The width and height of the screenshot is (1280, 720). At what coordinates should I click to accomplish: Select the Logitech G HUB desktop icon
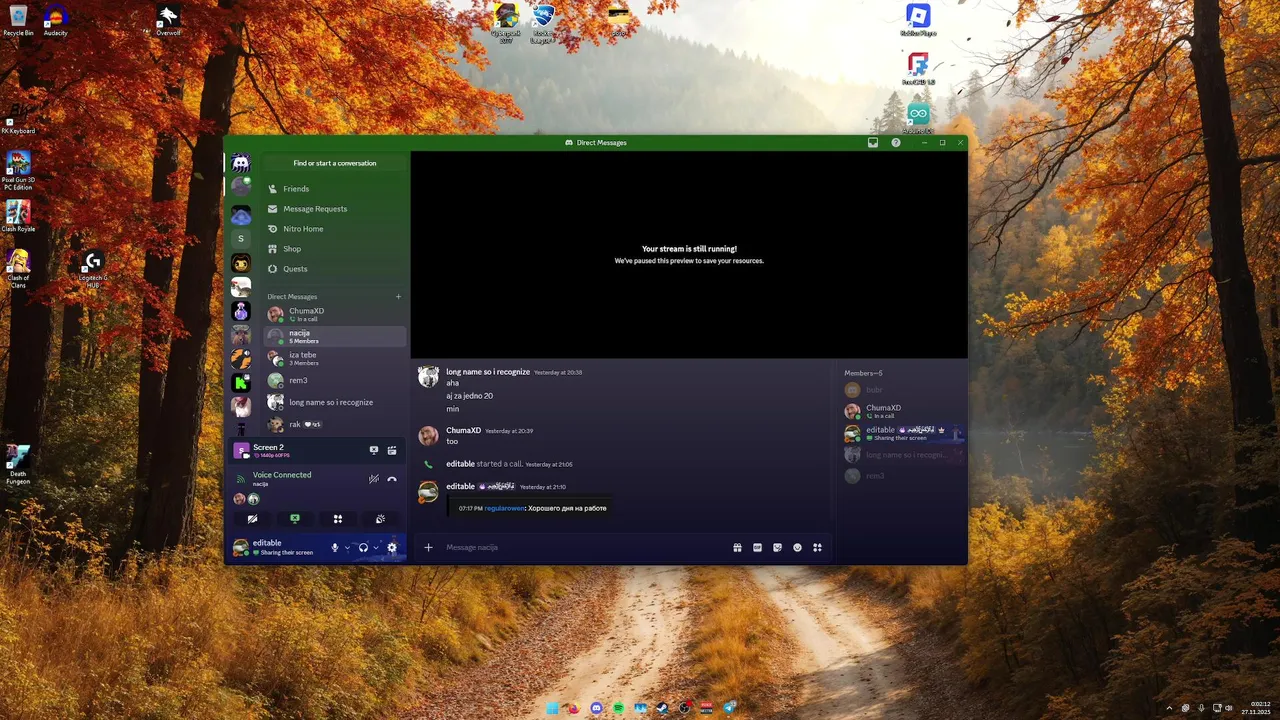(x=93, y=270)
